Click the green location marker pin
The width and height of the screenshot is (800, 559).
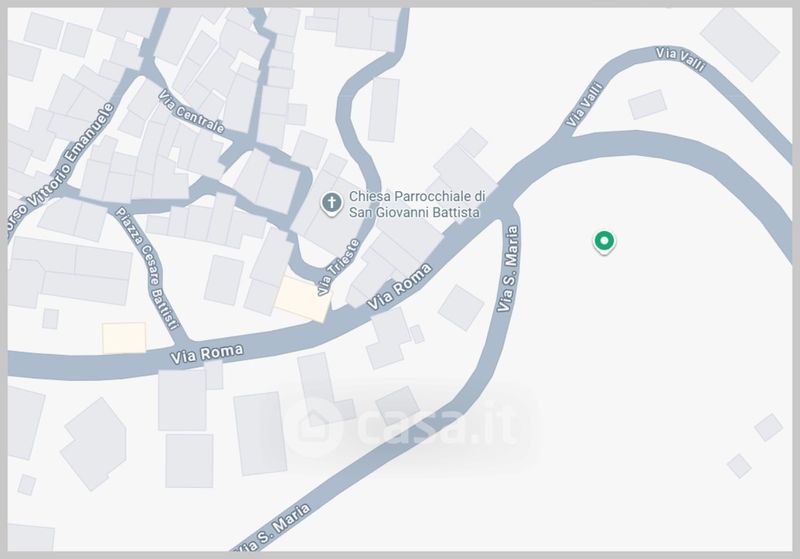[604, 242]
